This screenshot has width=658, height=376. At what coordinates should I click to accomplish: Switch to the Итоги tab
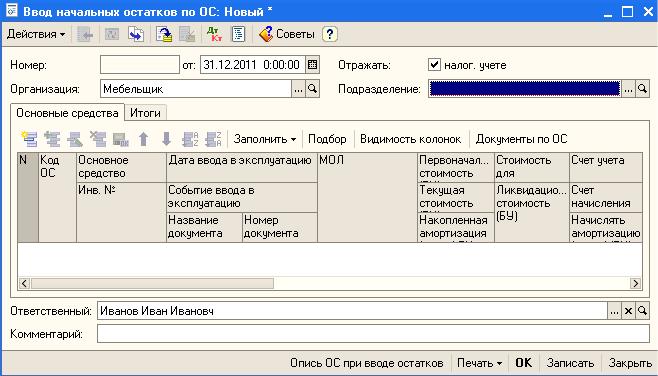(145, 113)
